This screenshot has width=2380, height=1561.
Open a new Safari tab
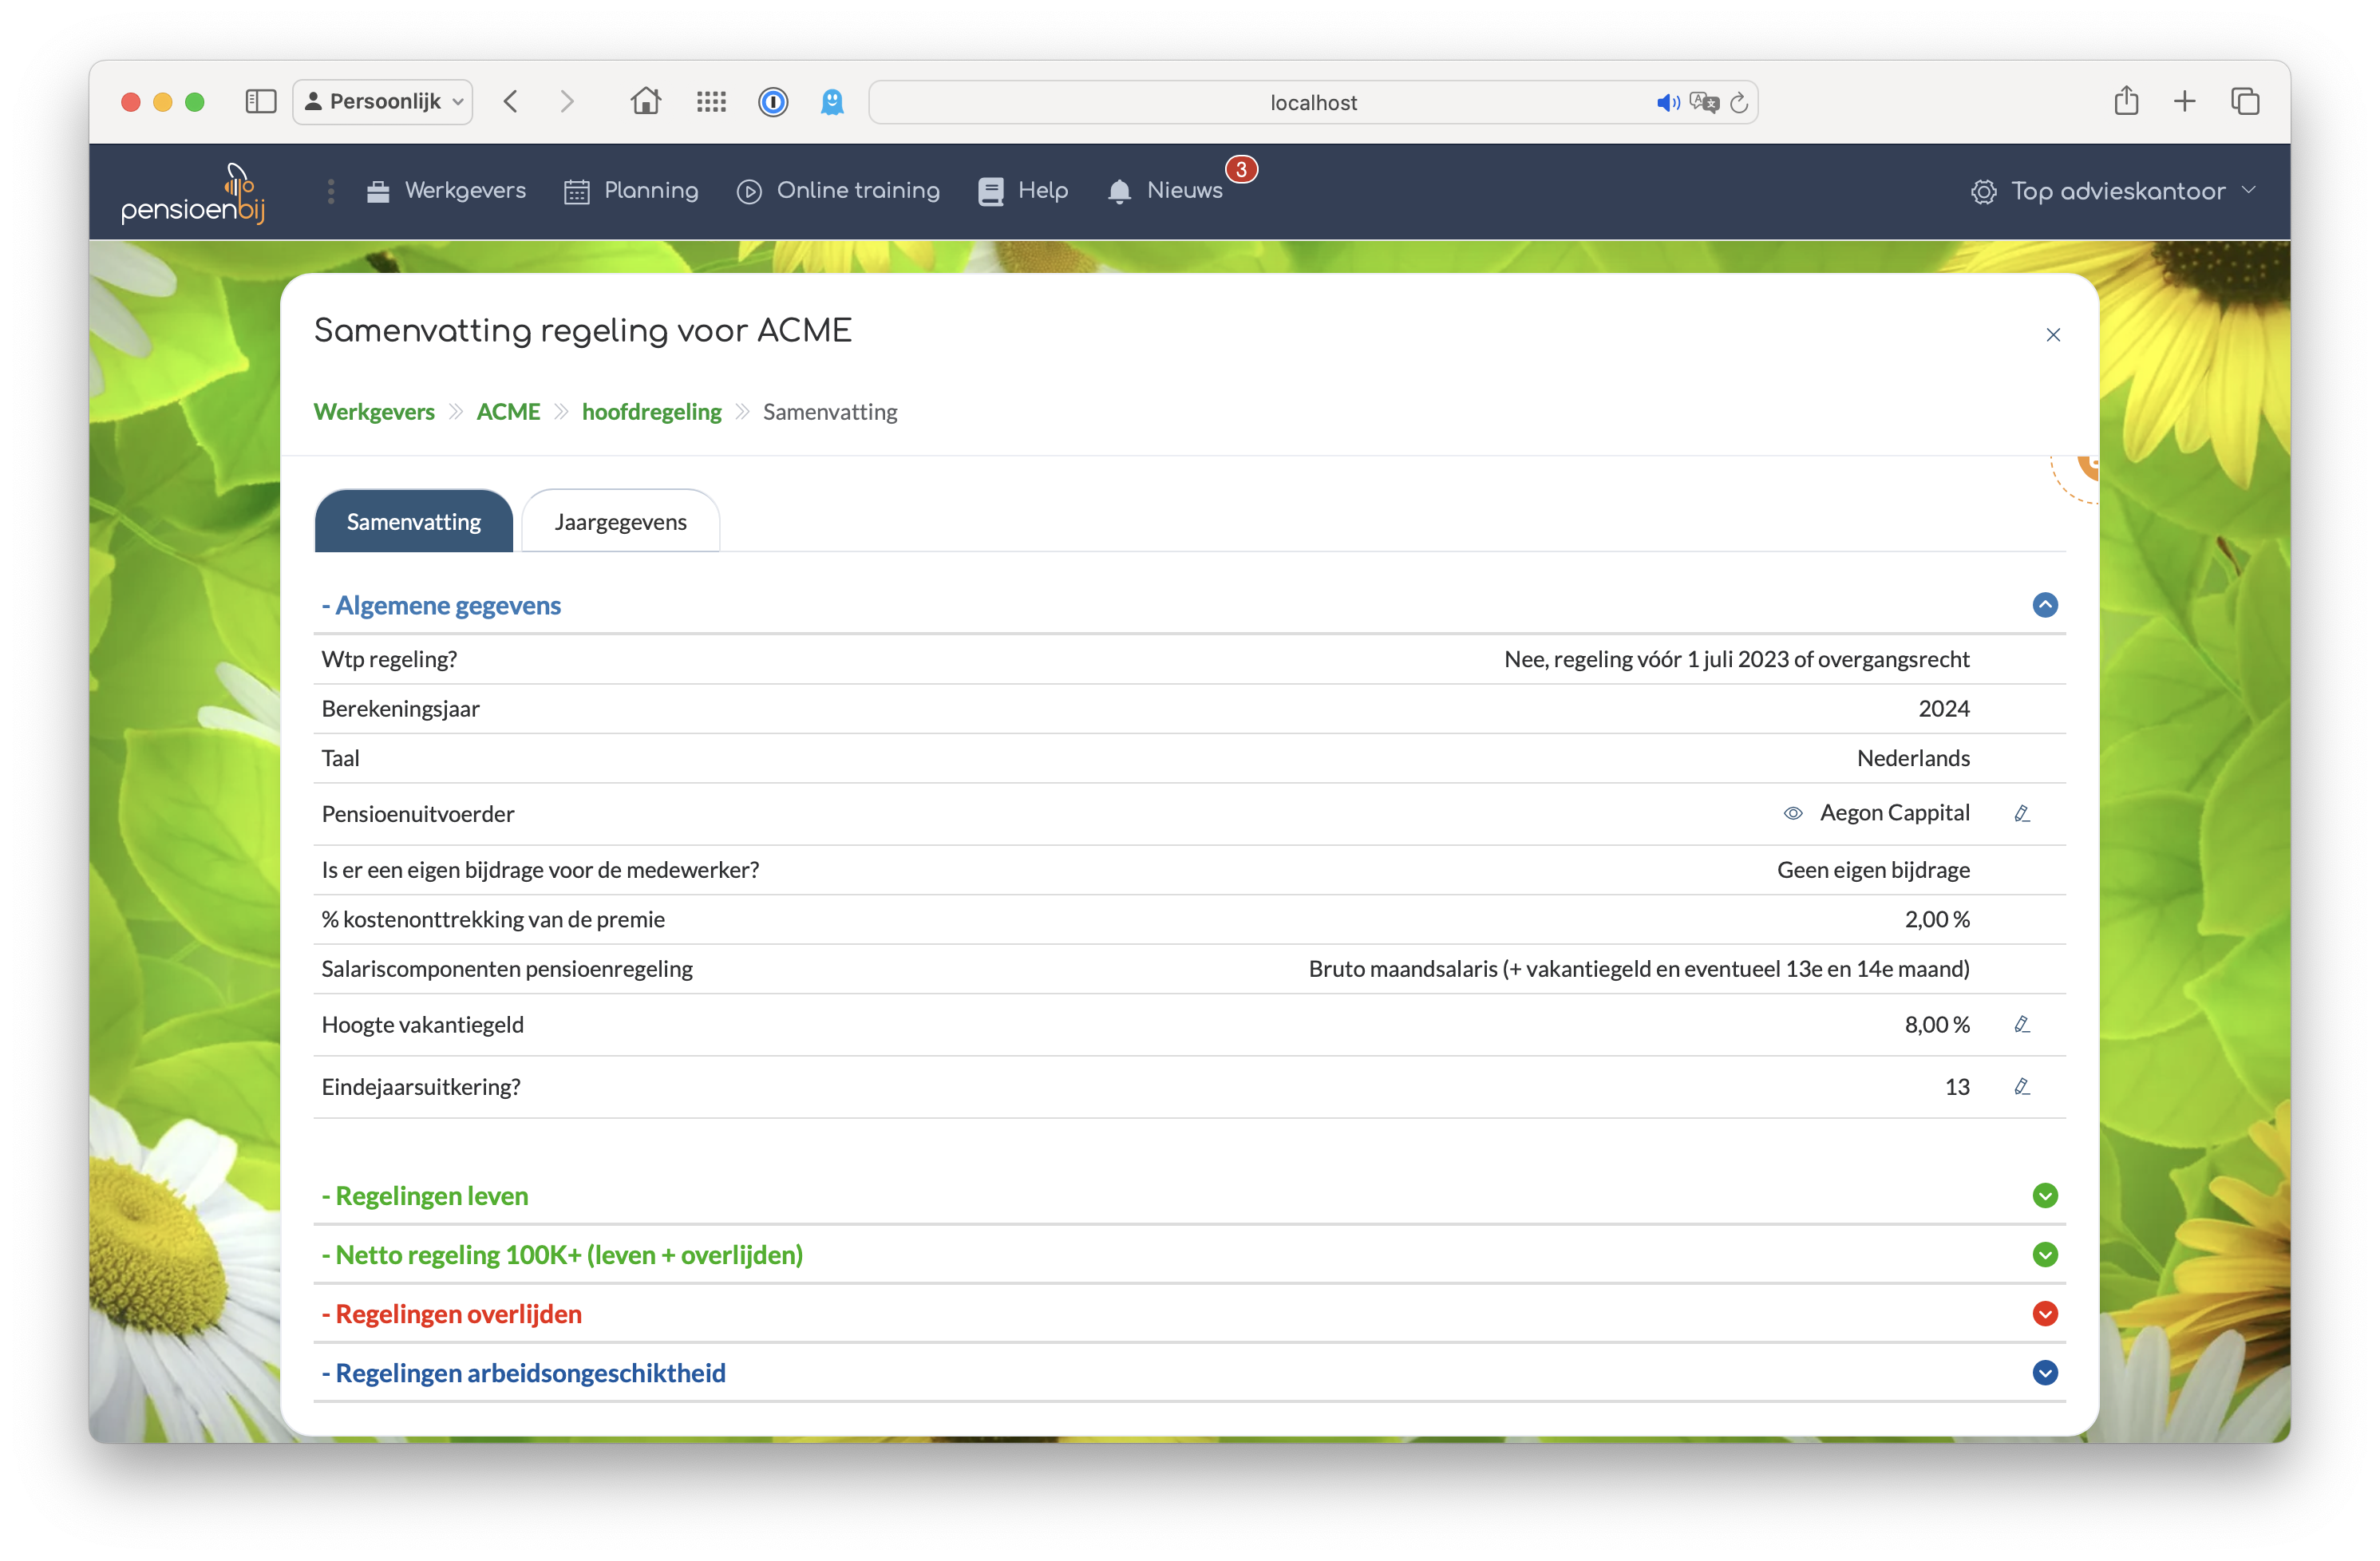coord(2185,101)
